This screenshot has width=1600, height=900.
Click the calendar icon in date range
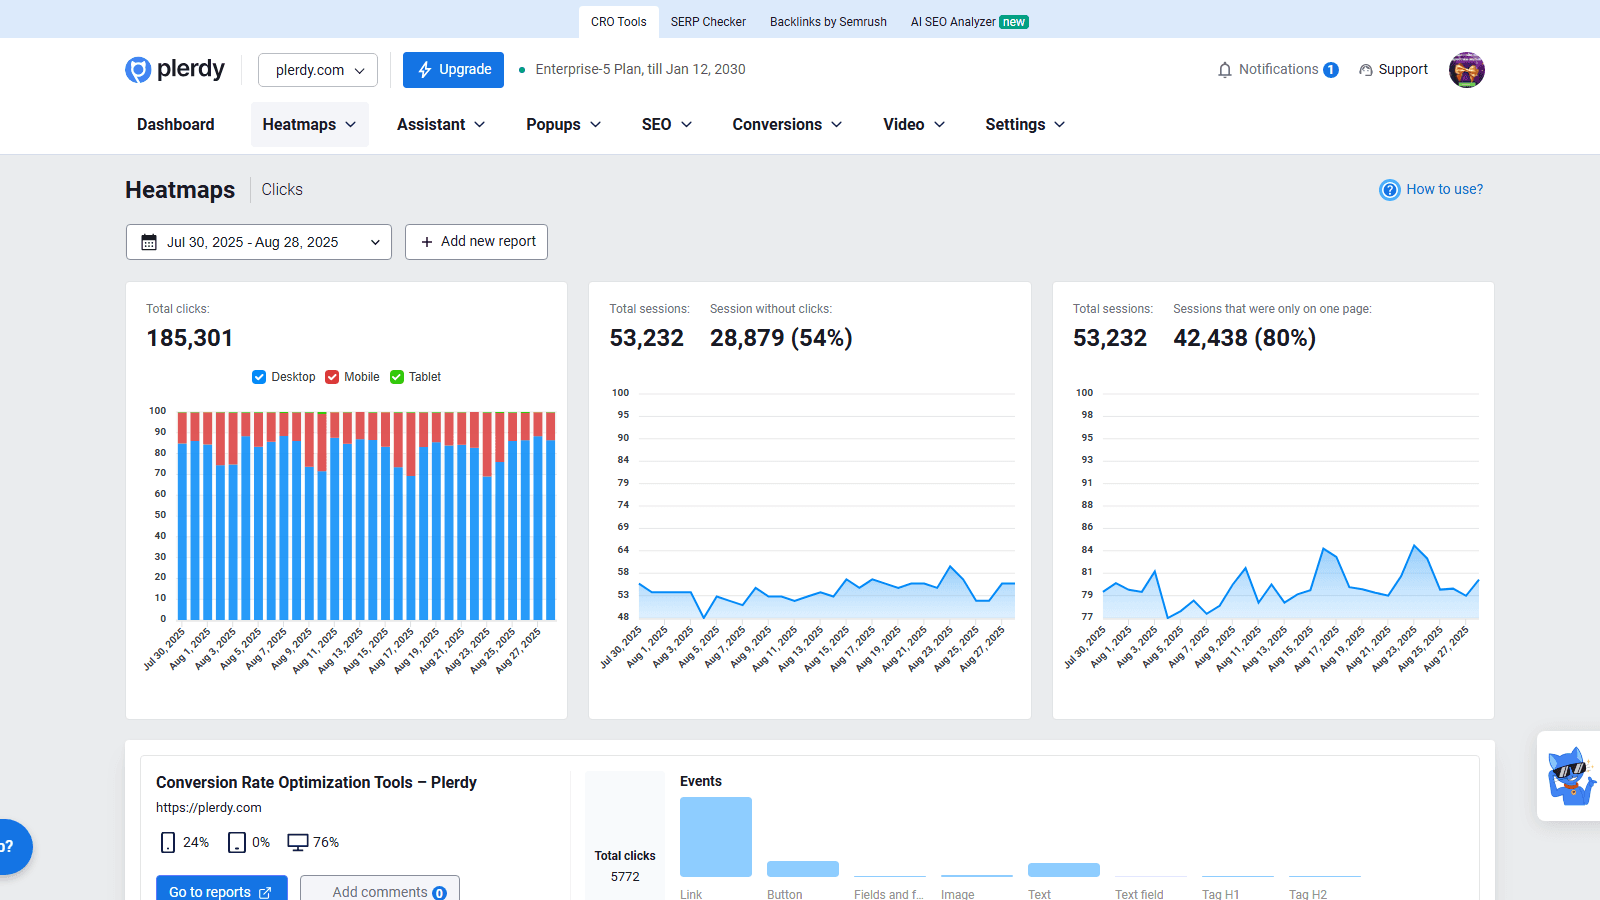click(x=149, y=242)
